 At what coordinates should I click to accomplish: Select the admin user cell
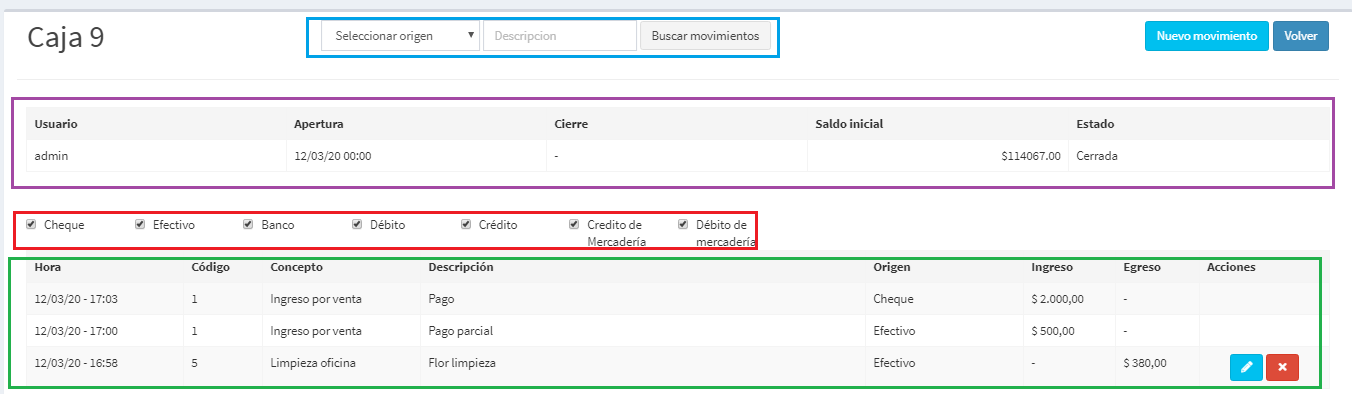pos(51,156)
